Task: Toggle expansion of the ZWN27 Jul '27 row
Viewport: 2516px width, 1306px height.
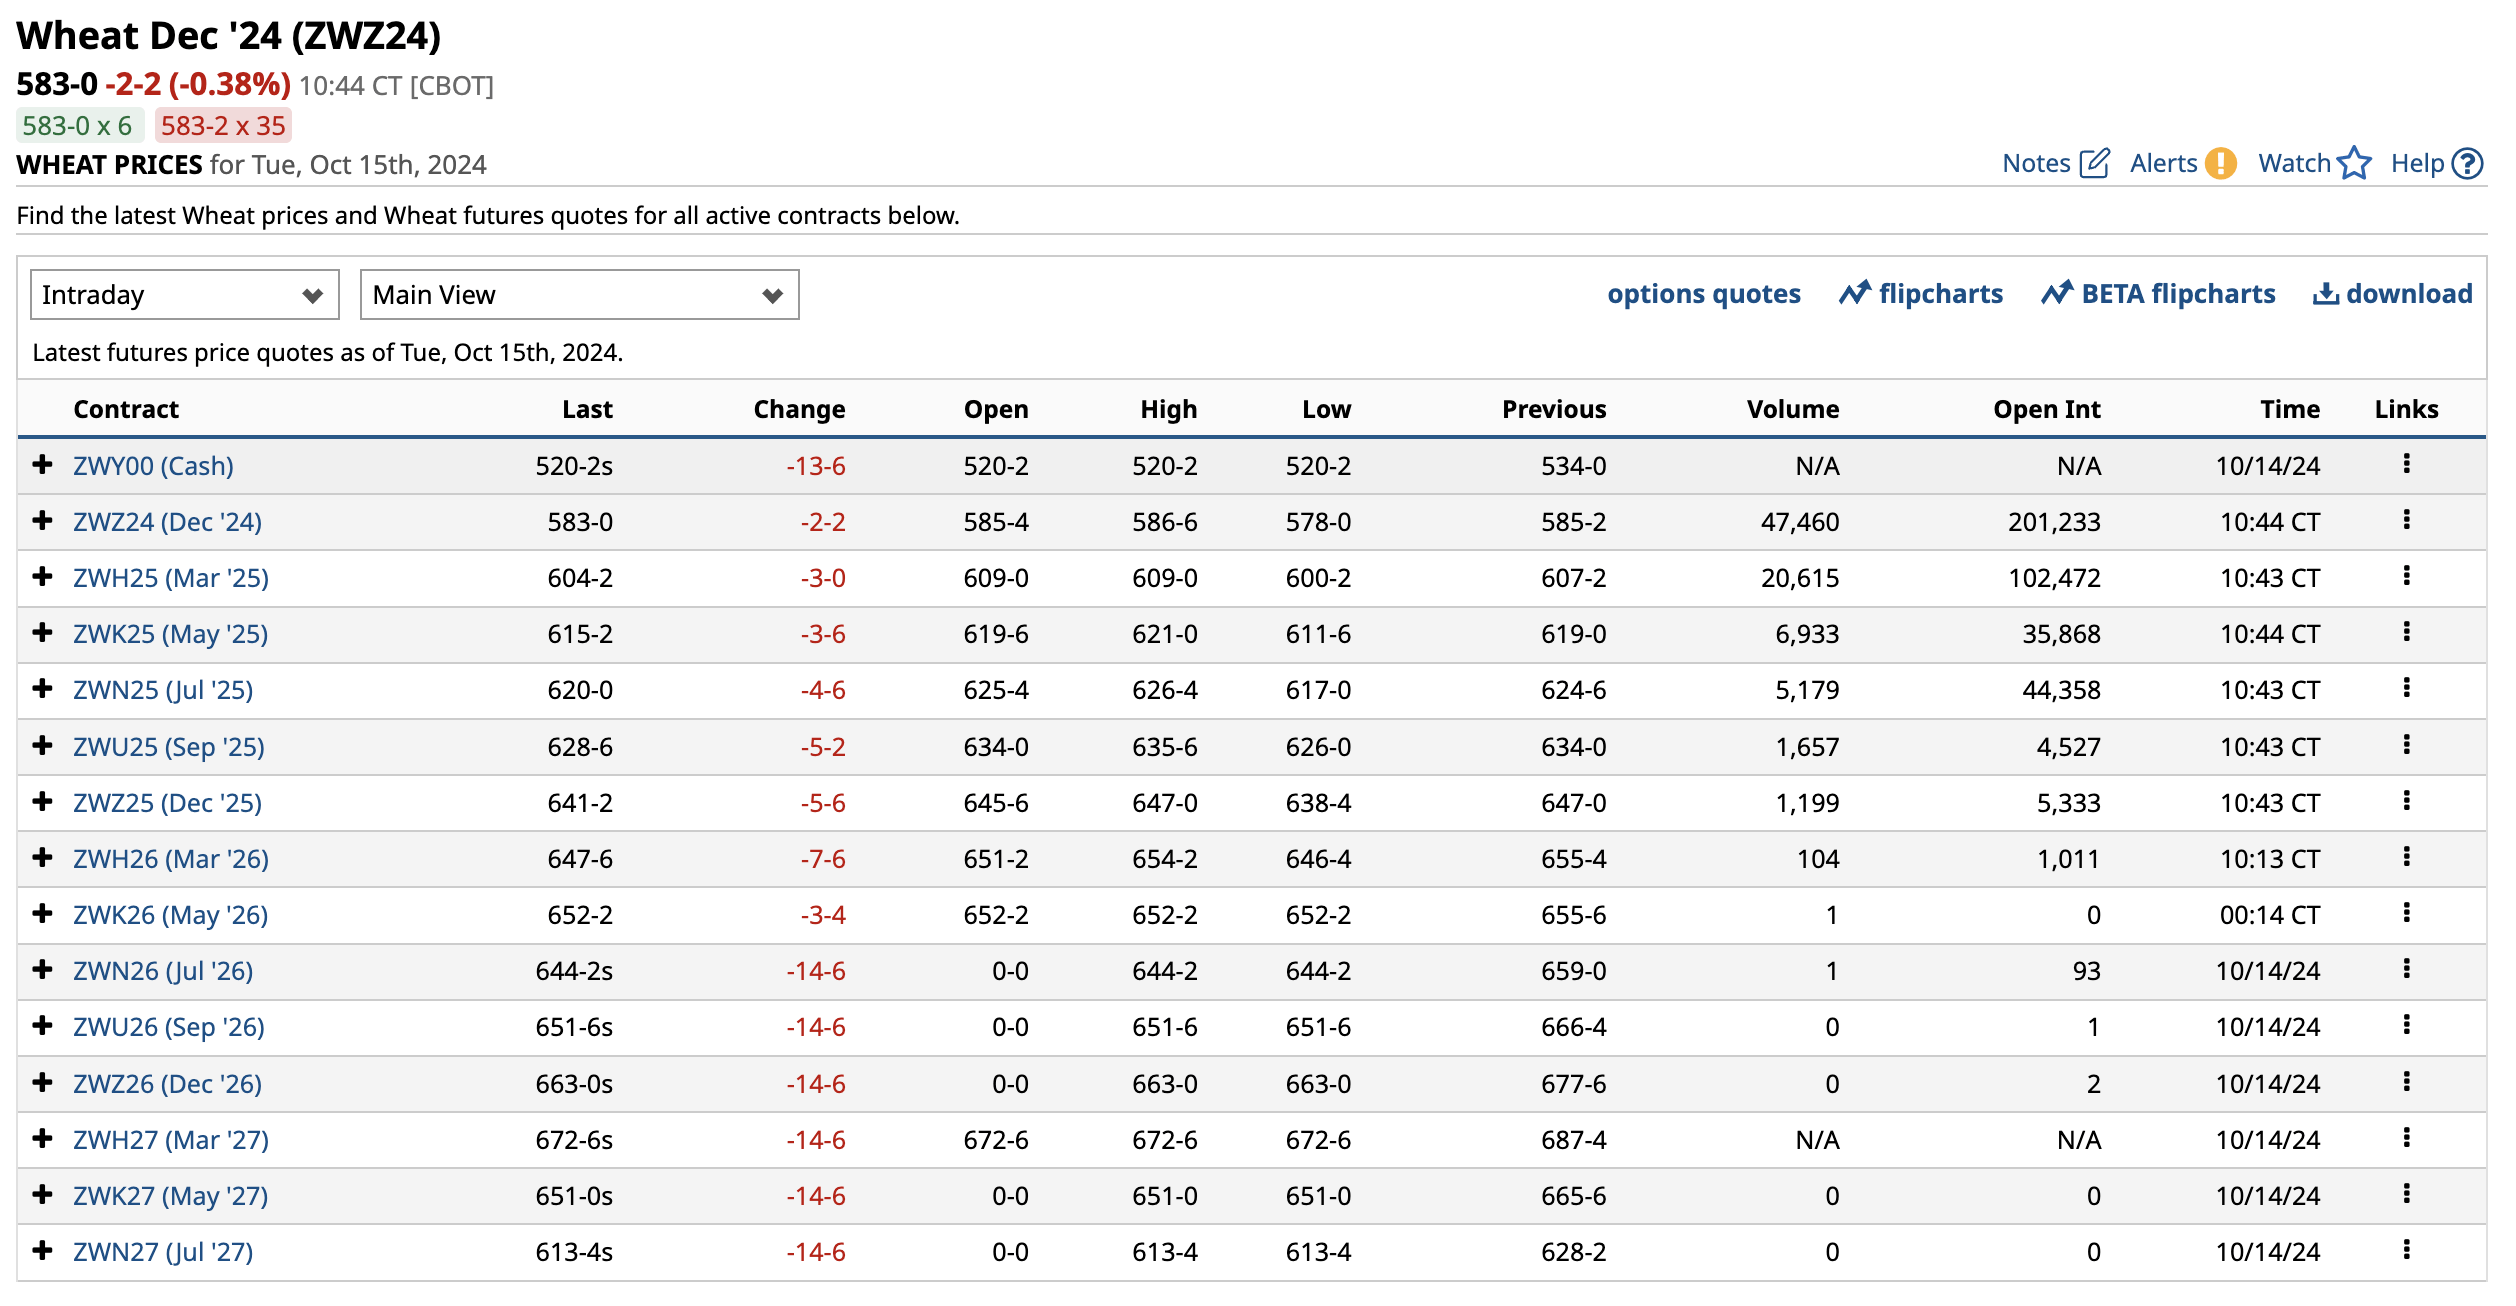Action: pyautogui.click(x=41, y=1251)
